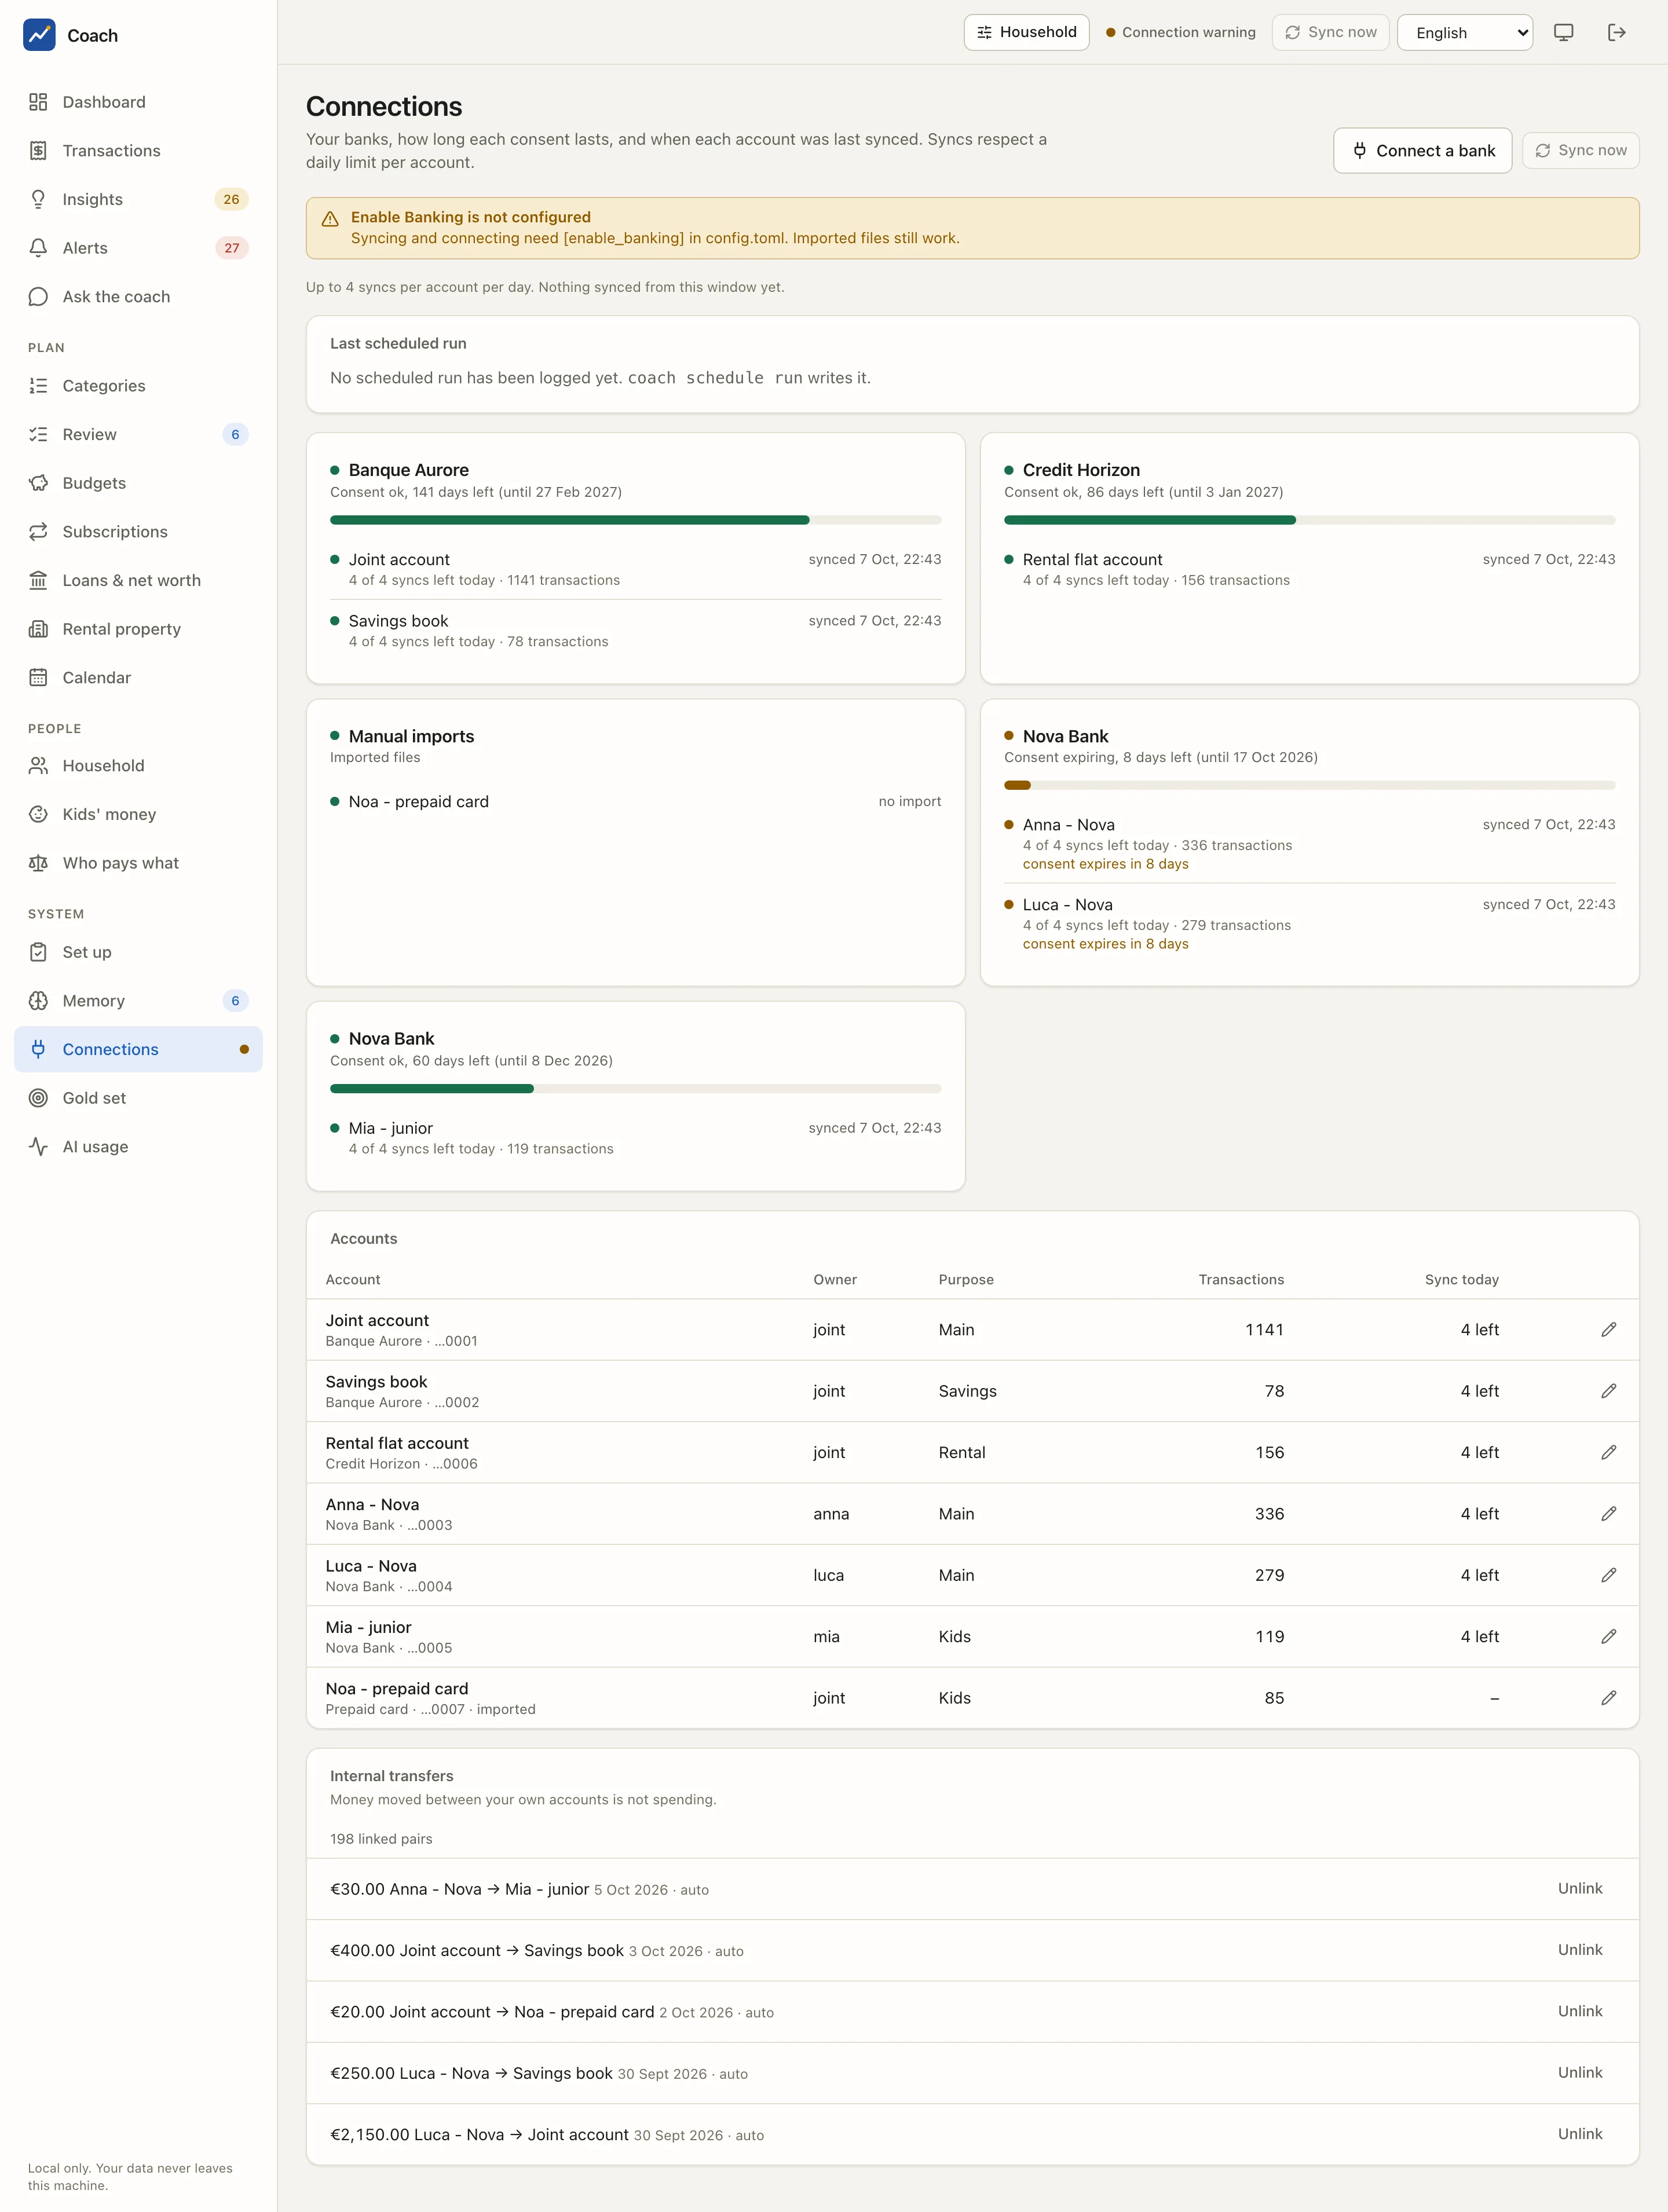Open Memory with 6 items

[138, 1001]
